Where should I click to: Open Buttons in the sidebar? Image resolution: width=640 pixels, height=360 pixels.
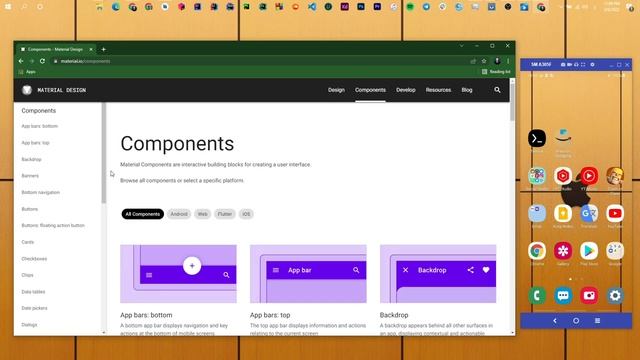point(30,209)
